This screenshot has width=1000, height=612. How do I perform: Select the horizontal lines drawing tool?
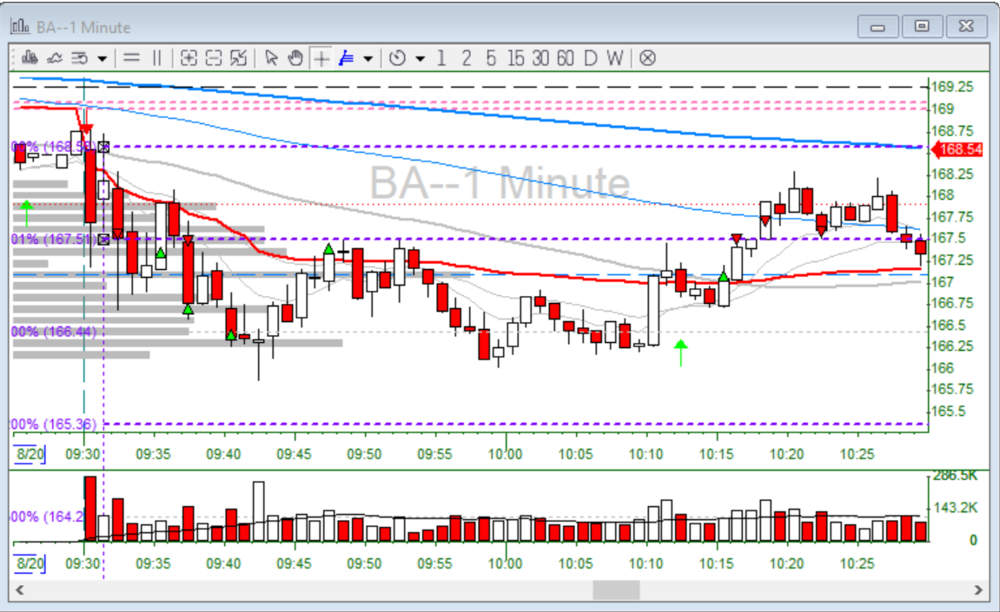click(x=131, y=58)
